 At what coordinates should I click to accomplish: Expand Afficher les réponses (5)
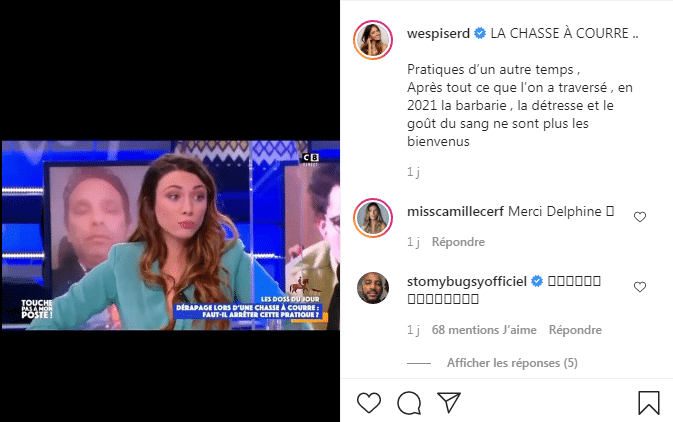click(x=512, y=363)
